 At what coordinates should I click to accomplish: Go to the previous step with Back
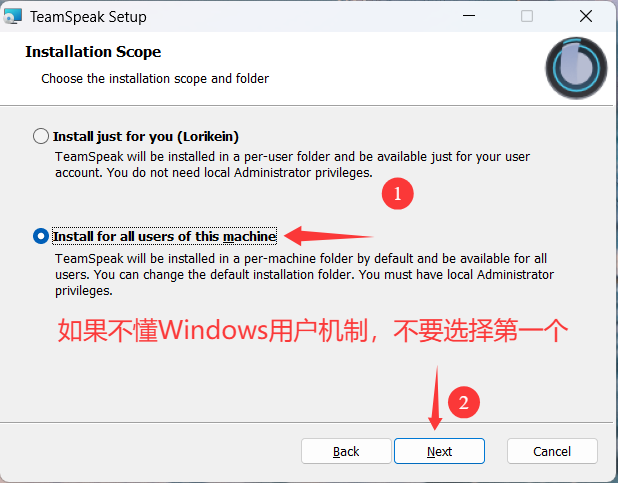346,451
